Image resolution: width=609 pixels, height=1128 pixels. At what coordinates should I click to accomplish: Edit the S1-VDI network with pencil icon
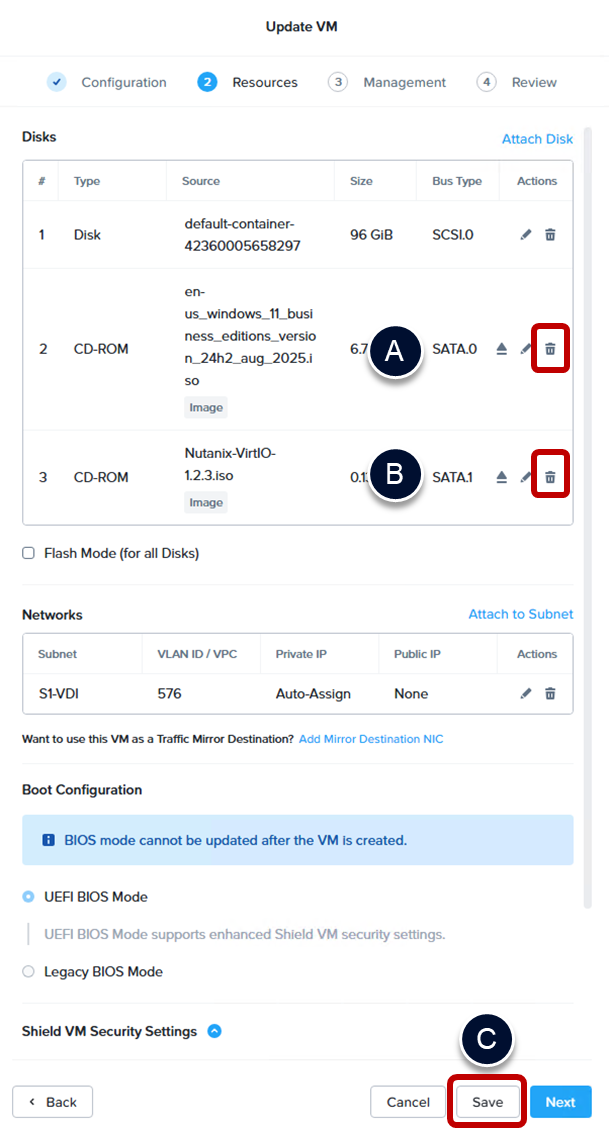(x=526, y=693)
